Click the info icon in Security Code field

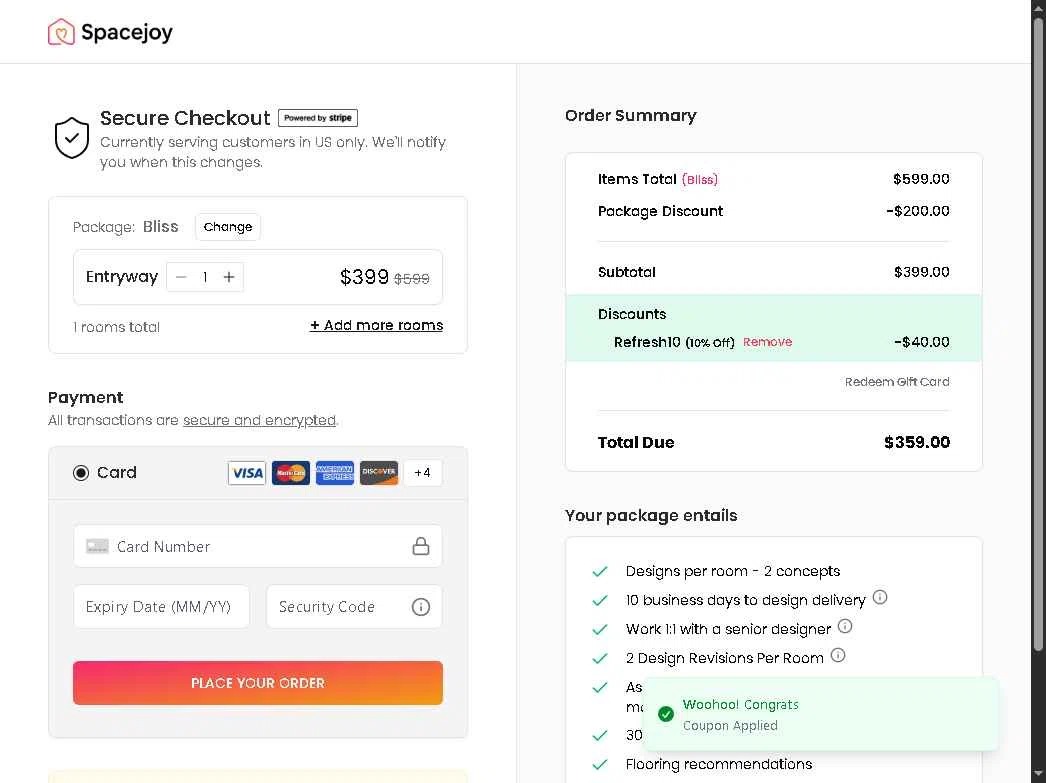(x=420, y=607)
